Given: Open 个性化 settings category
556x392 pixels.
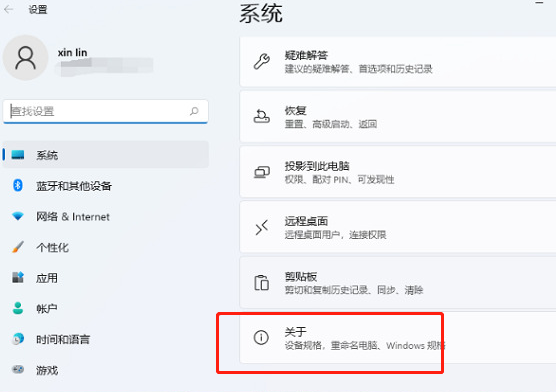Looking at the screenshot, I should (x=106, y=247).
